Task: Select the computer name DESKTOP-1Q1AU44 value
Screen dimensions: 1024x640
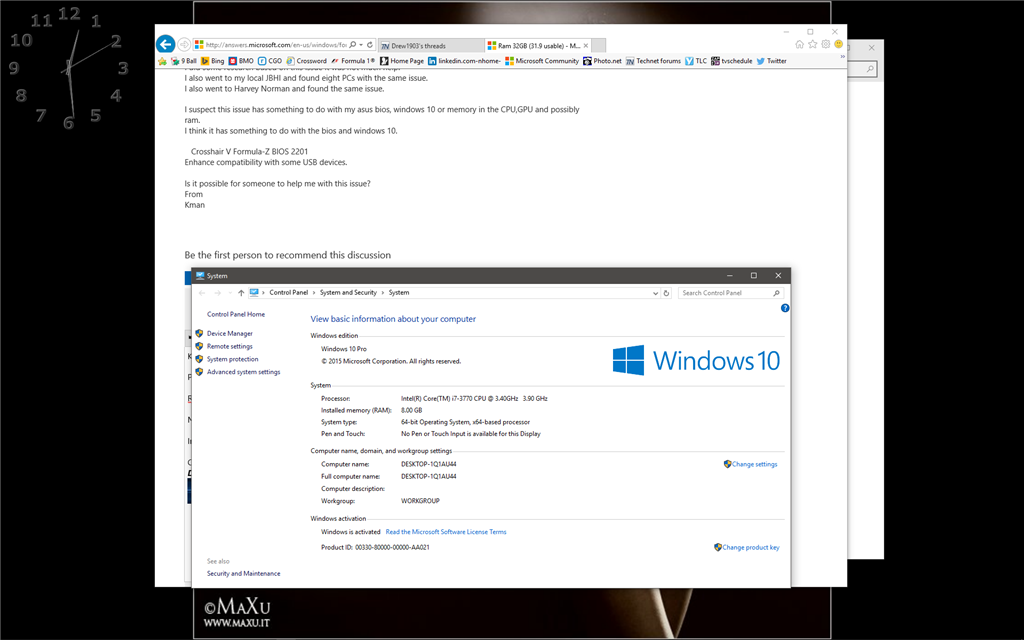Action: tap(428, 464)
